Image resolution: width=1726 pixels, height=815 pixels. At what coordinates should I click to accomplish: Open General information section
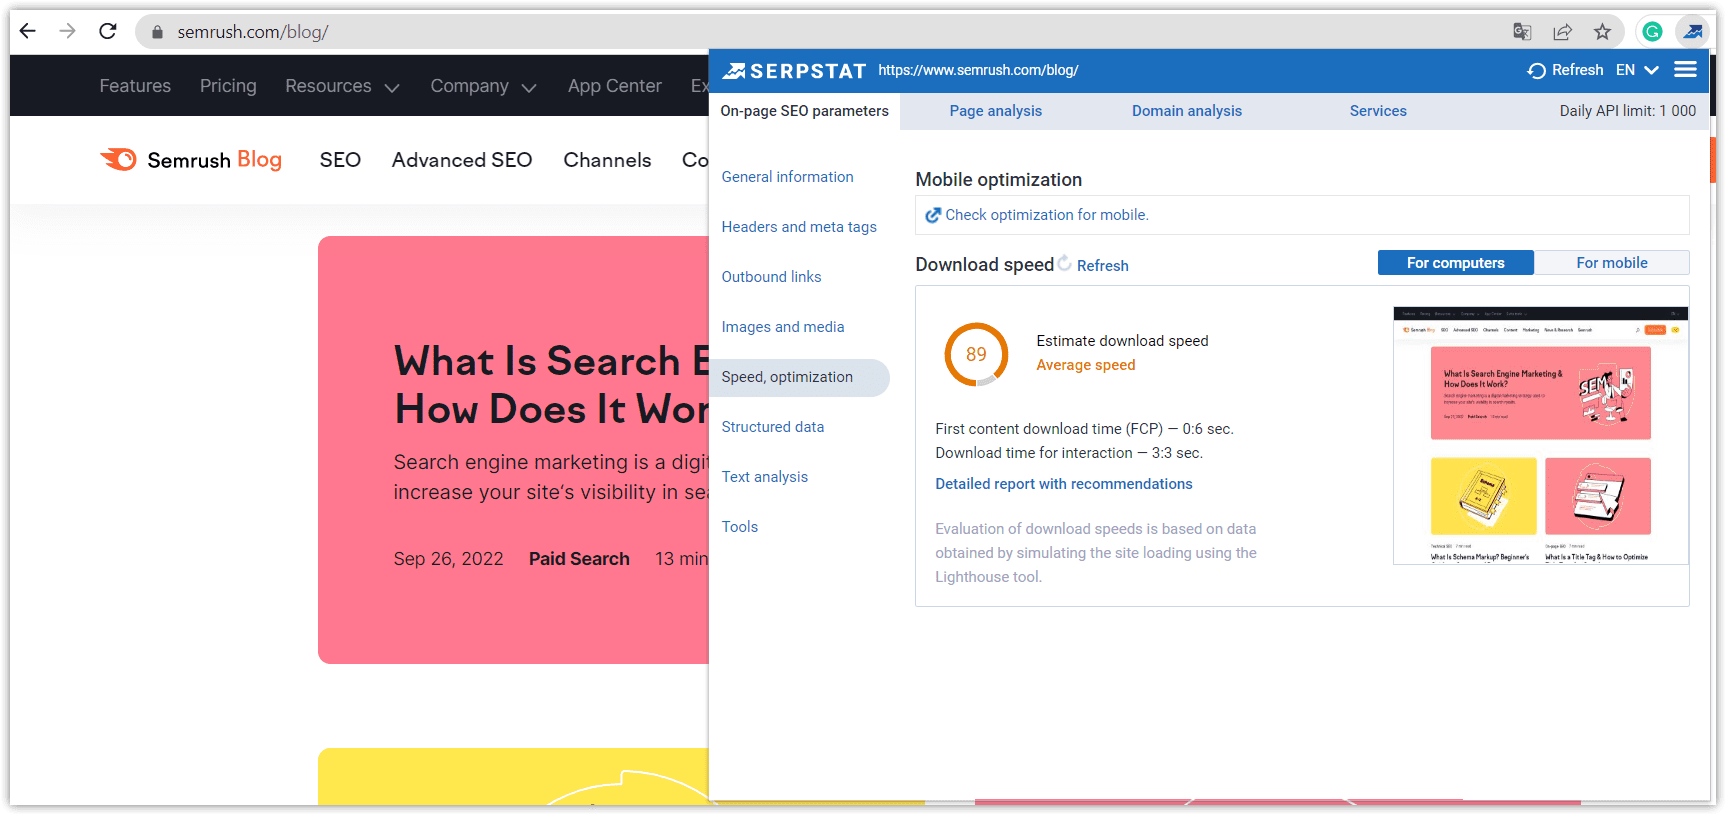pyautogui.click(x=787, y=177)
